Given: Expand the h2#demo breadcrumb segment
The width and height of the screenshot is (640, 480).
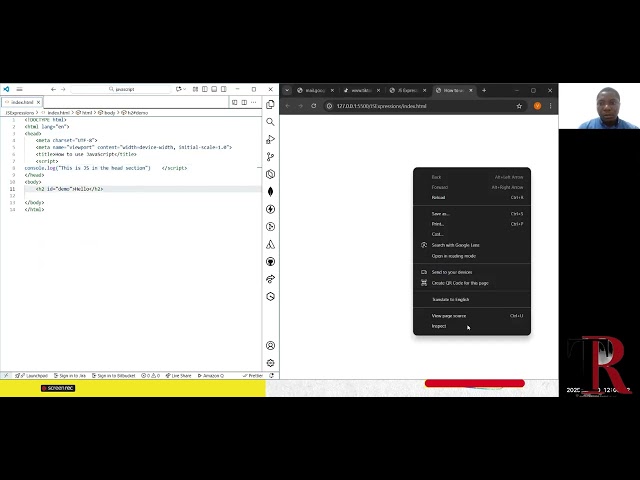Looking at the screenshot, I should tap(135, 113).
